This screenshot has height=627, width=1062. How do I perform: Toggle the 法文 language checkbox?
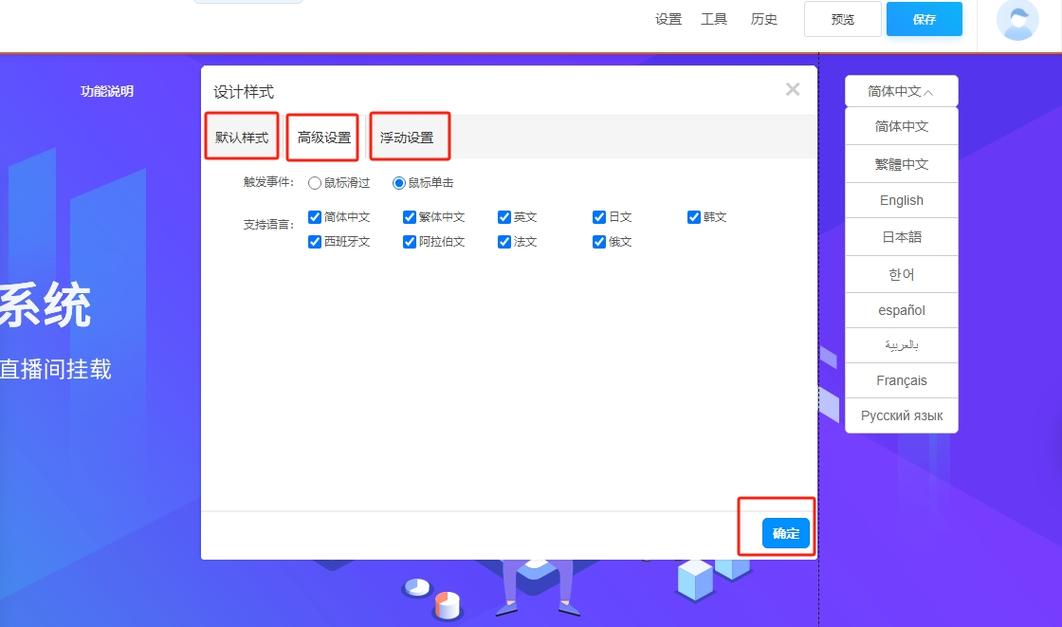(504, 242)
